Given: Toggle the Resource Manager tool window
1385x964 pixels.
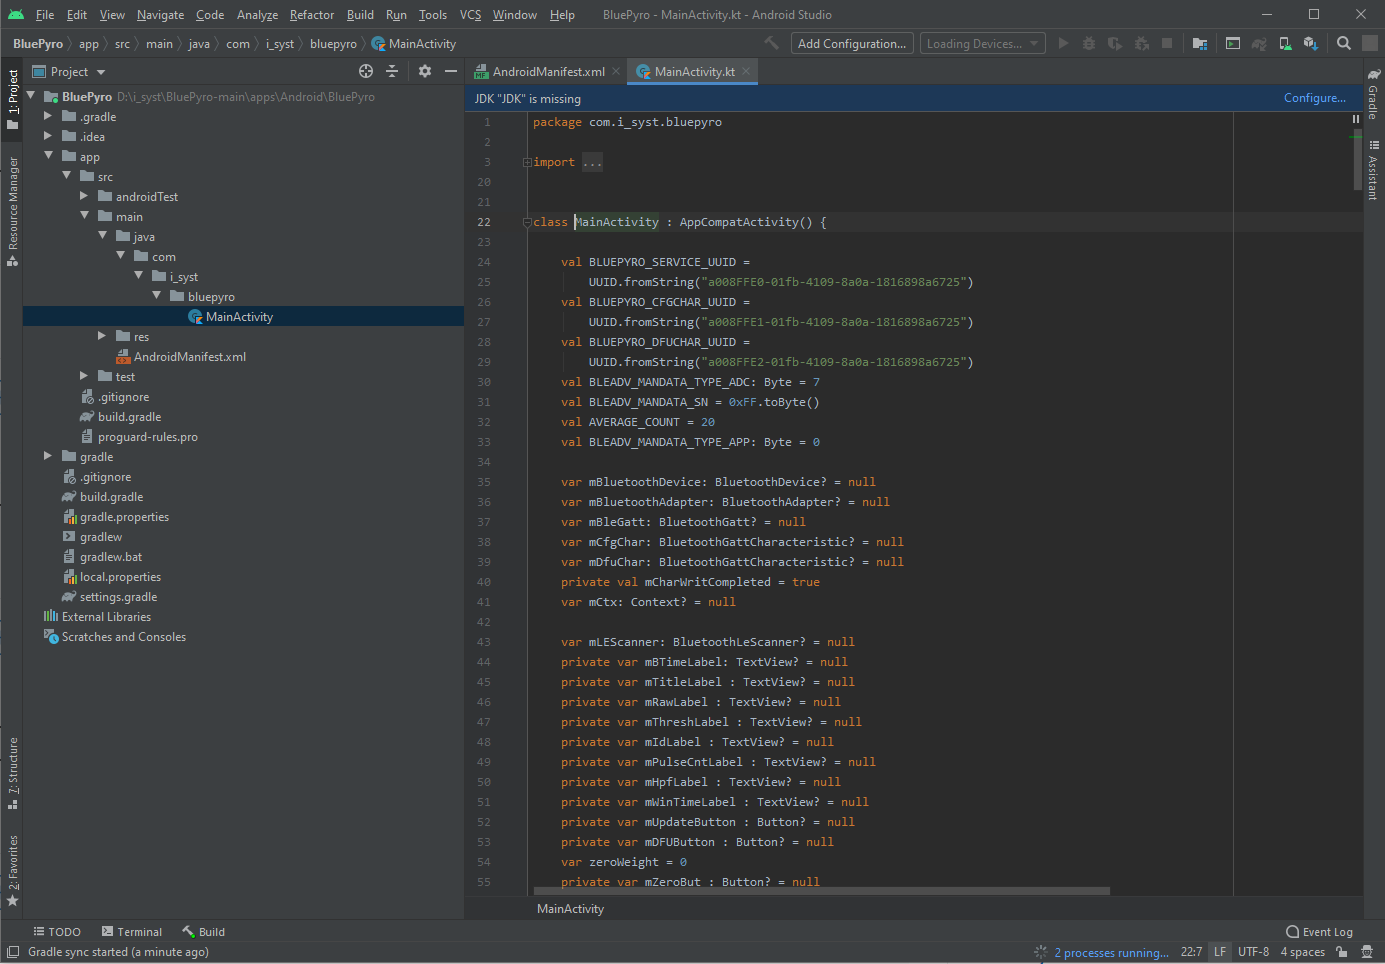Looking at the screenshot, I should click(12, 211).
